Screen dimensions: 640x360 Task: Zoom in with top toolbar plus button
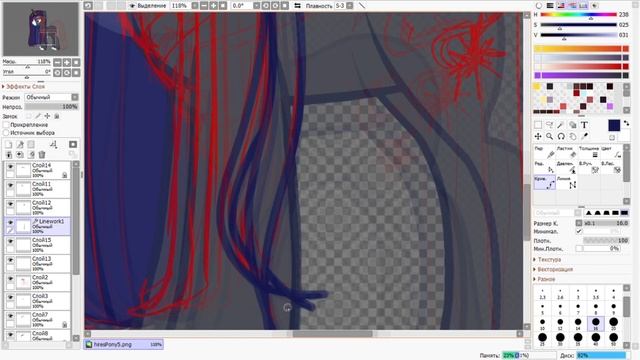[213, 6]
